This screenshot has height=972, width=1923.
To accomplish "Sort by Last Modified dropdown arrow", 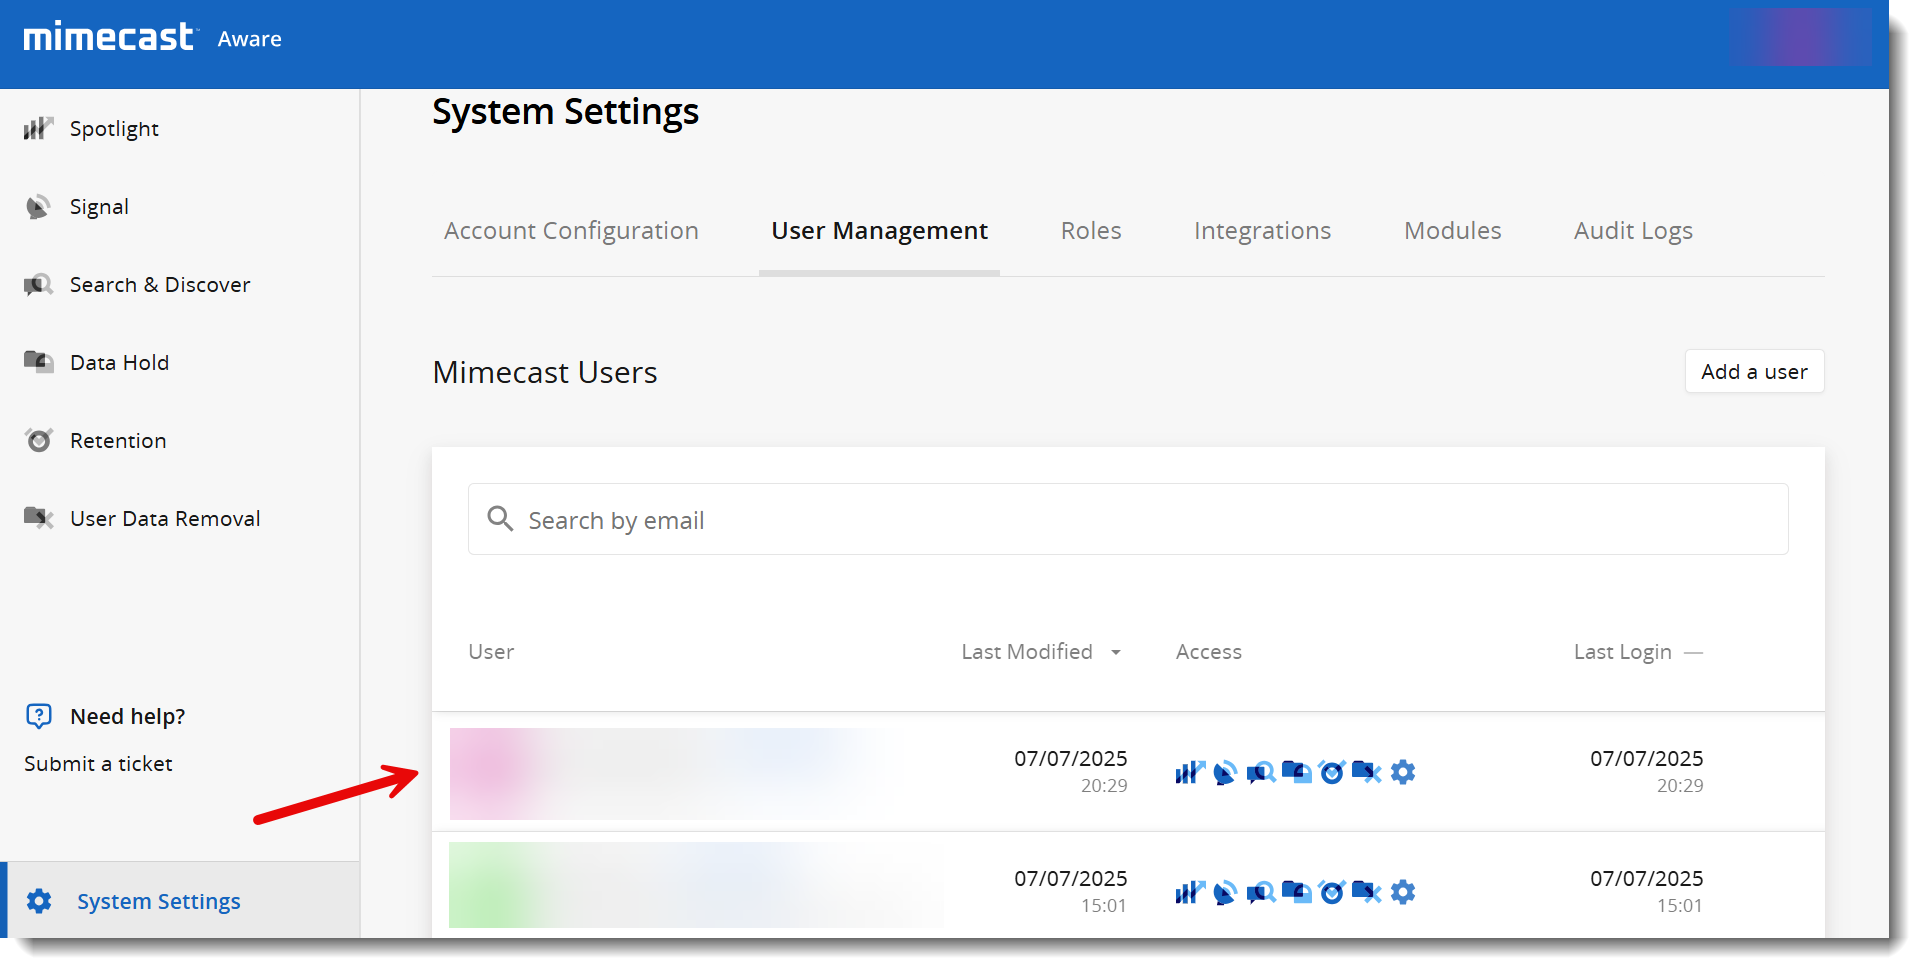I will pos(1116,652).
